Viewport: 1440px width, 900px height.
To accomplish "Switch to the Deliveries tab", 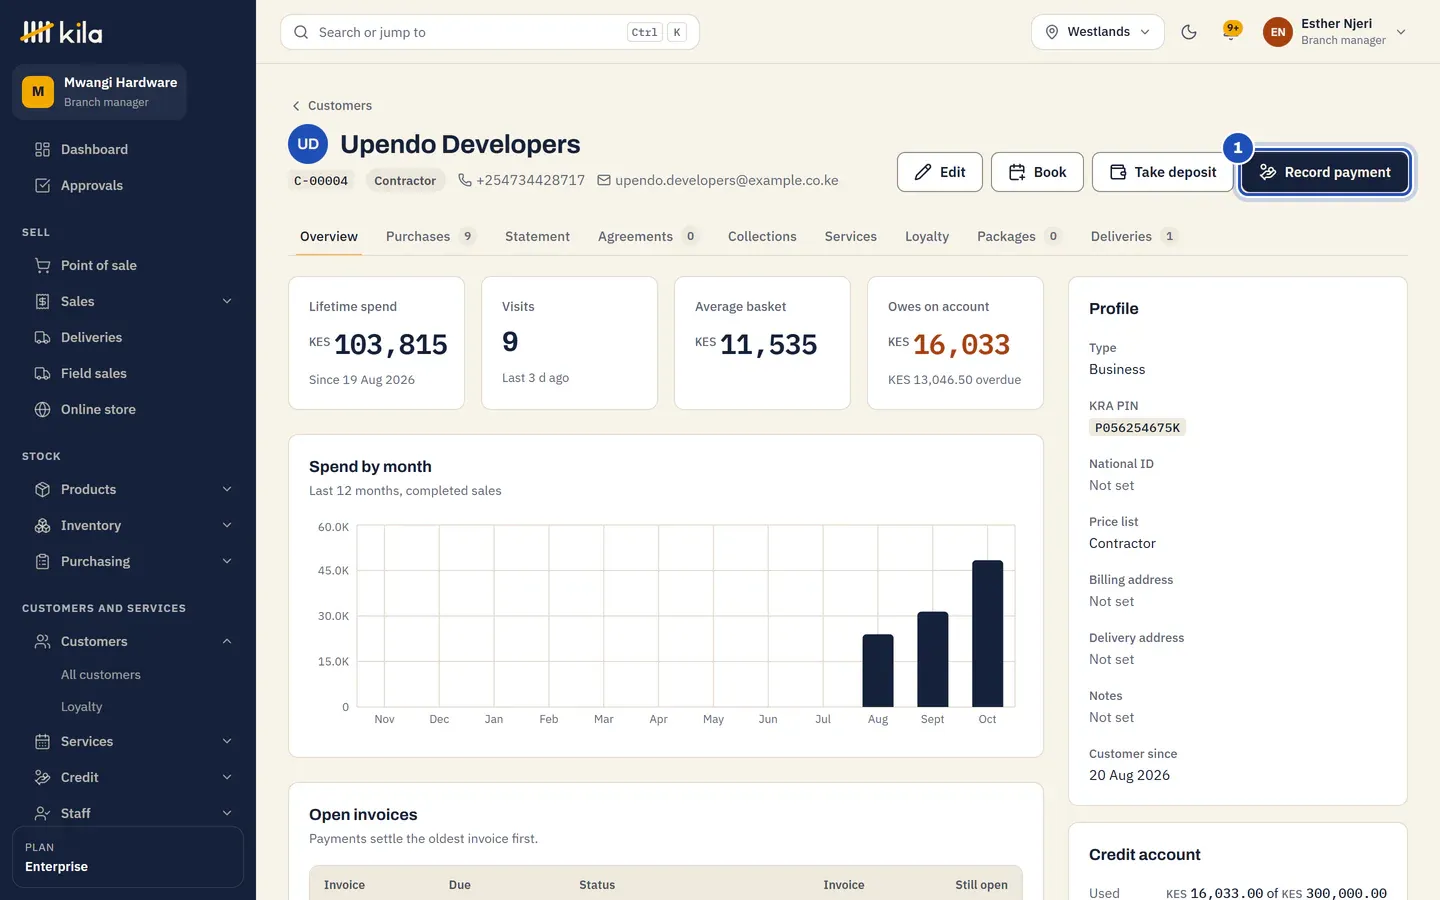I will pos(1134,236).
